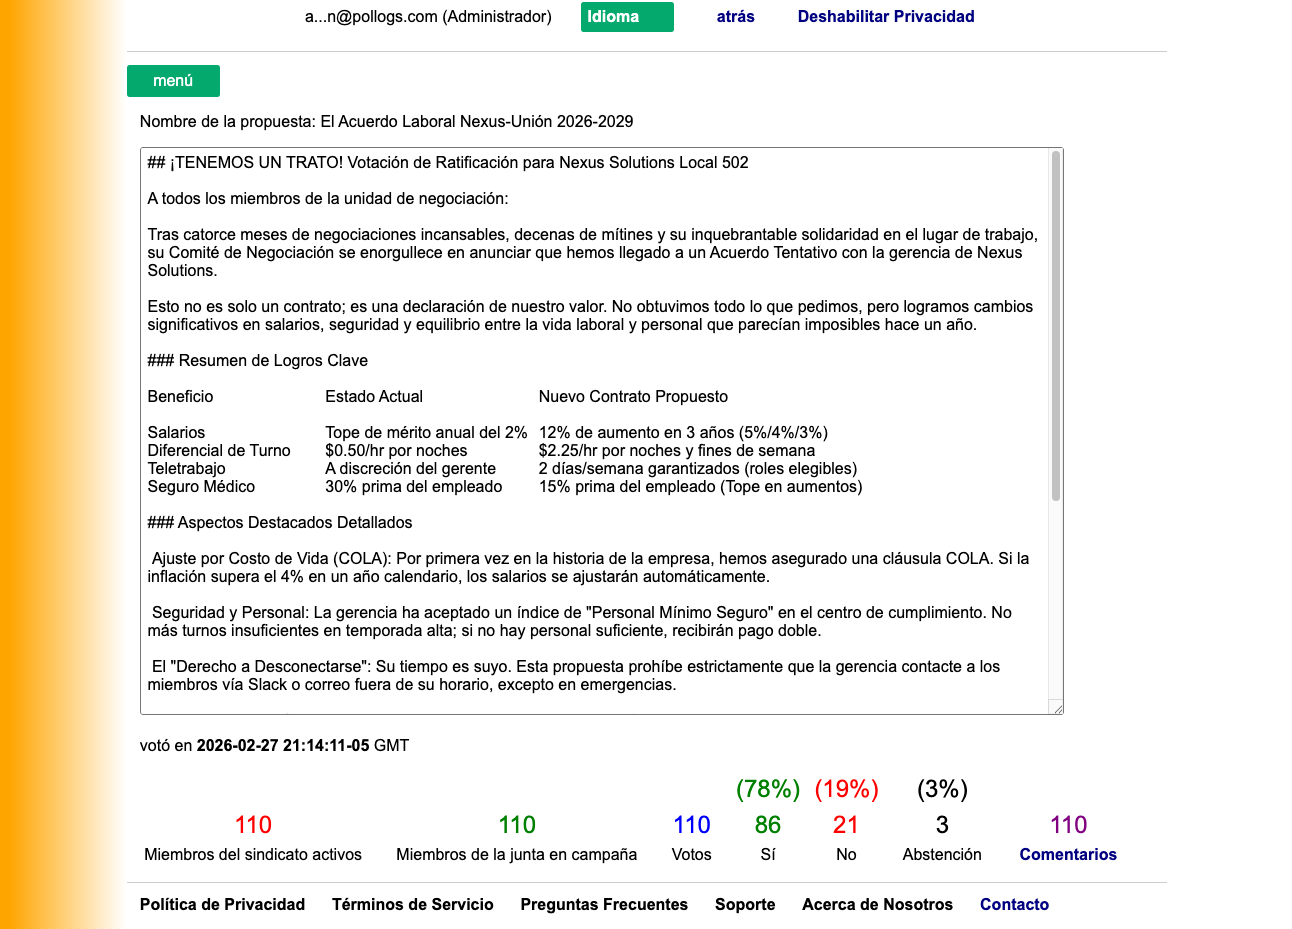Open Términos de Servicio in footer

pos(413,905)
